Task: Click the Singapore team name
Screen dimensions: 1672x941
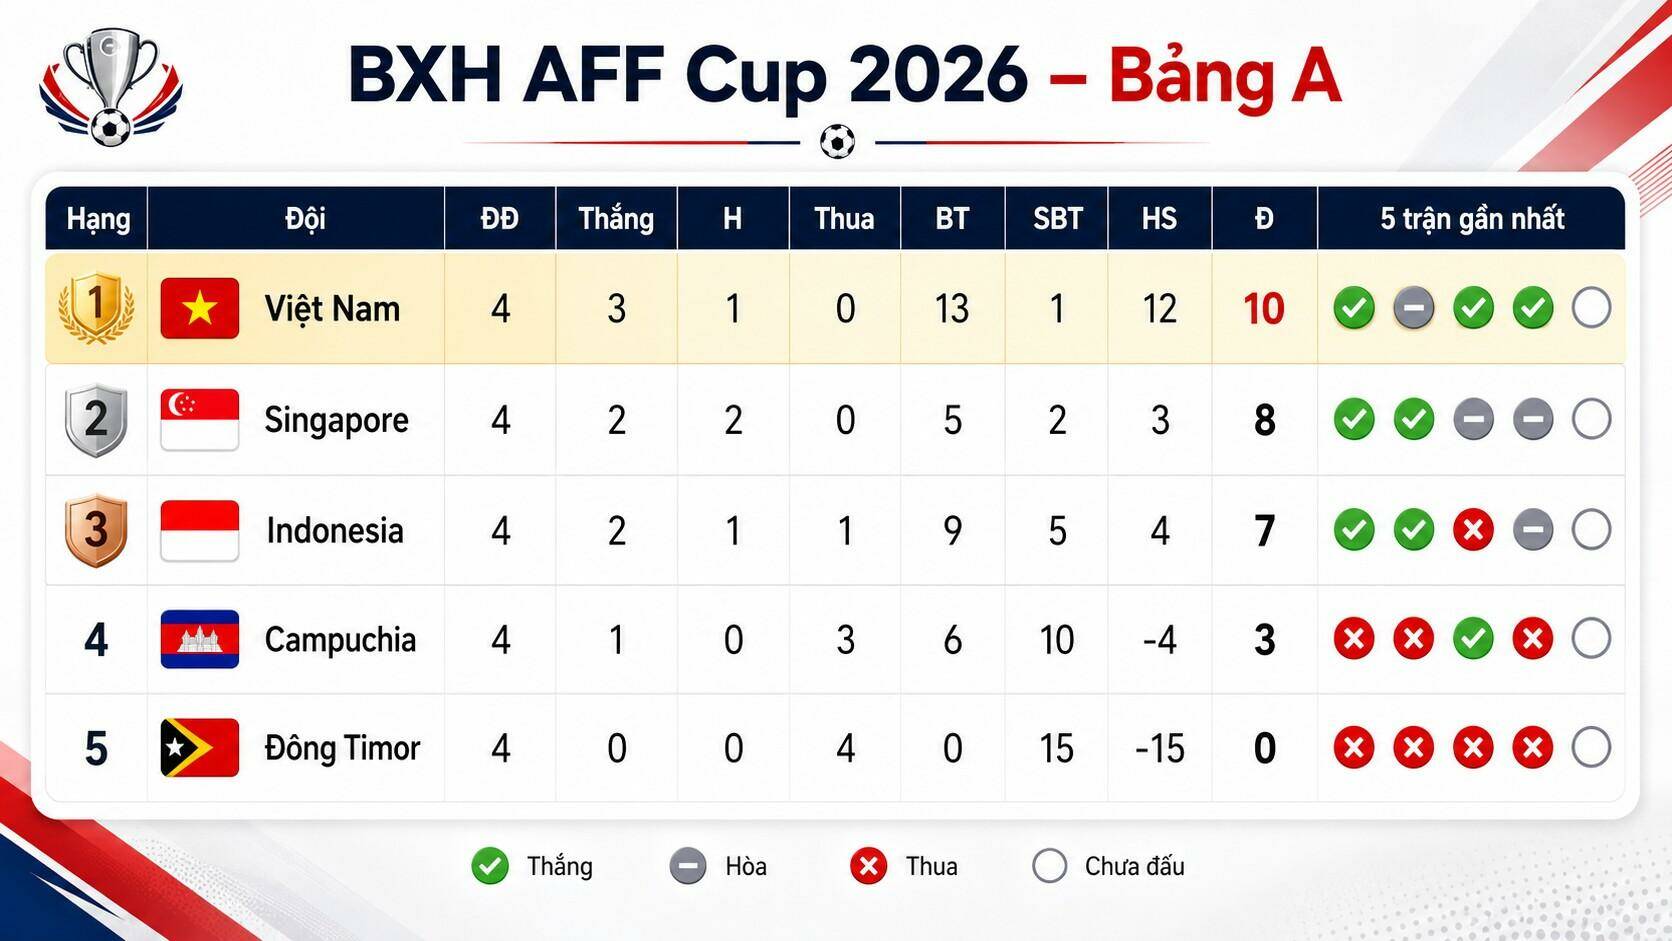Action: pos(336,421)
